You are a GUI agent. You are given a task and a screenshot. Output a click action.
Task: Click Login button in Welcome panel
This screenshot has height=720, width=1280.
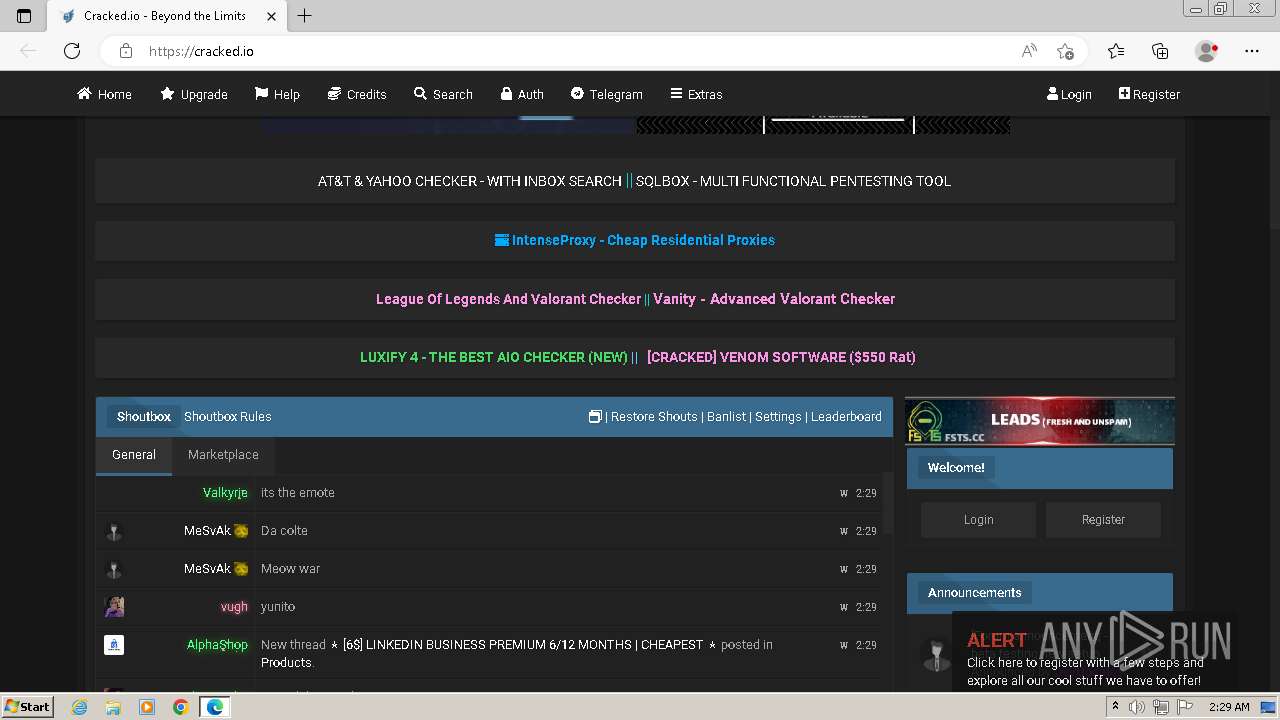(x=978, y=520)
